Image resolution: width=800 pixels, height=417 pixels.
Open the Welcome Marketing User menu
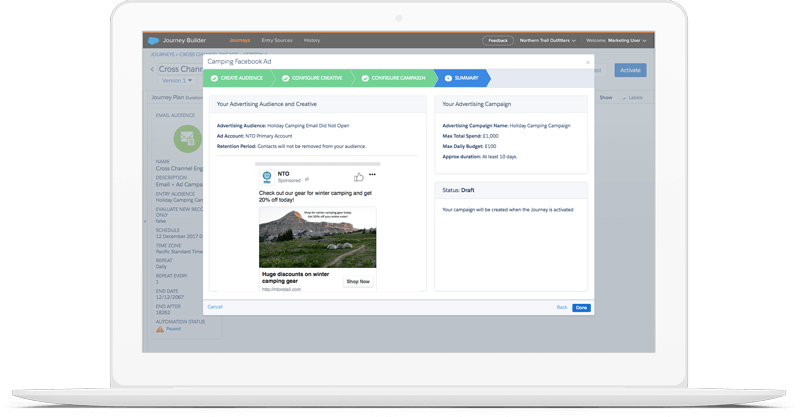point(613,40)
